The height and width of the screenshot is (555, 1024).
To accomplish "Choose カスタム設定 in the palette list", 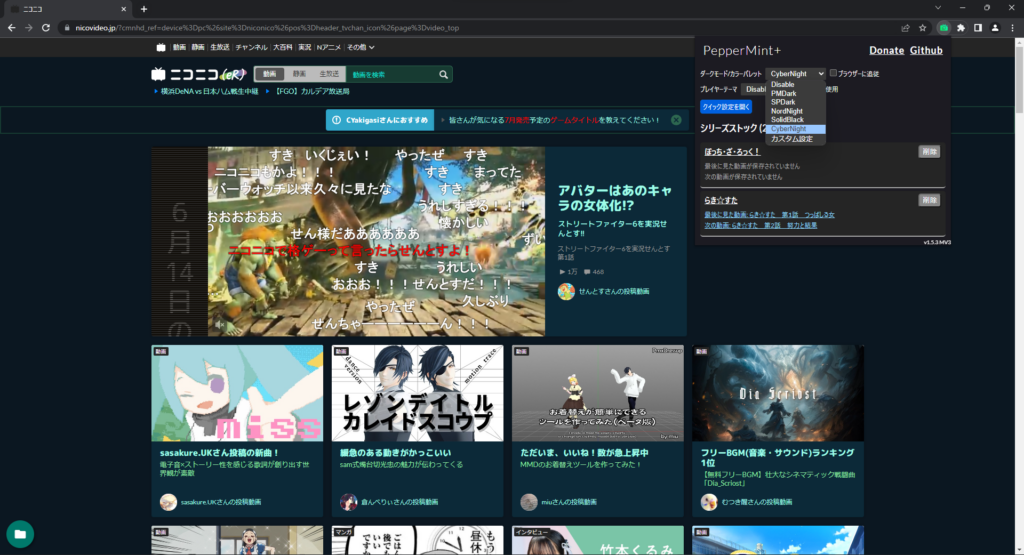I will (795, 138).
